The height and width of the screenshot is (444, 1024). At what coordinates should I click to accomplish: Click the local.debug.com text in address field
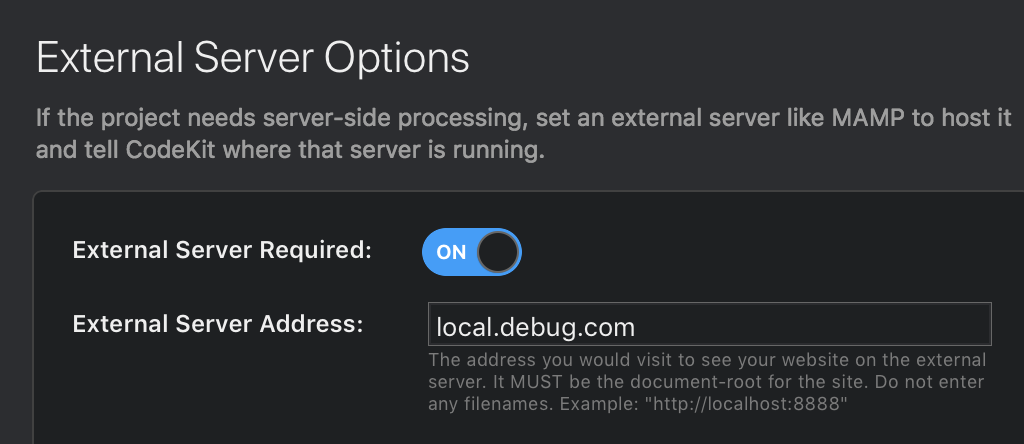click(536, 326)
